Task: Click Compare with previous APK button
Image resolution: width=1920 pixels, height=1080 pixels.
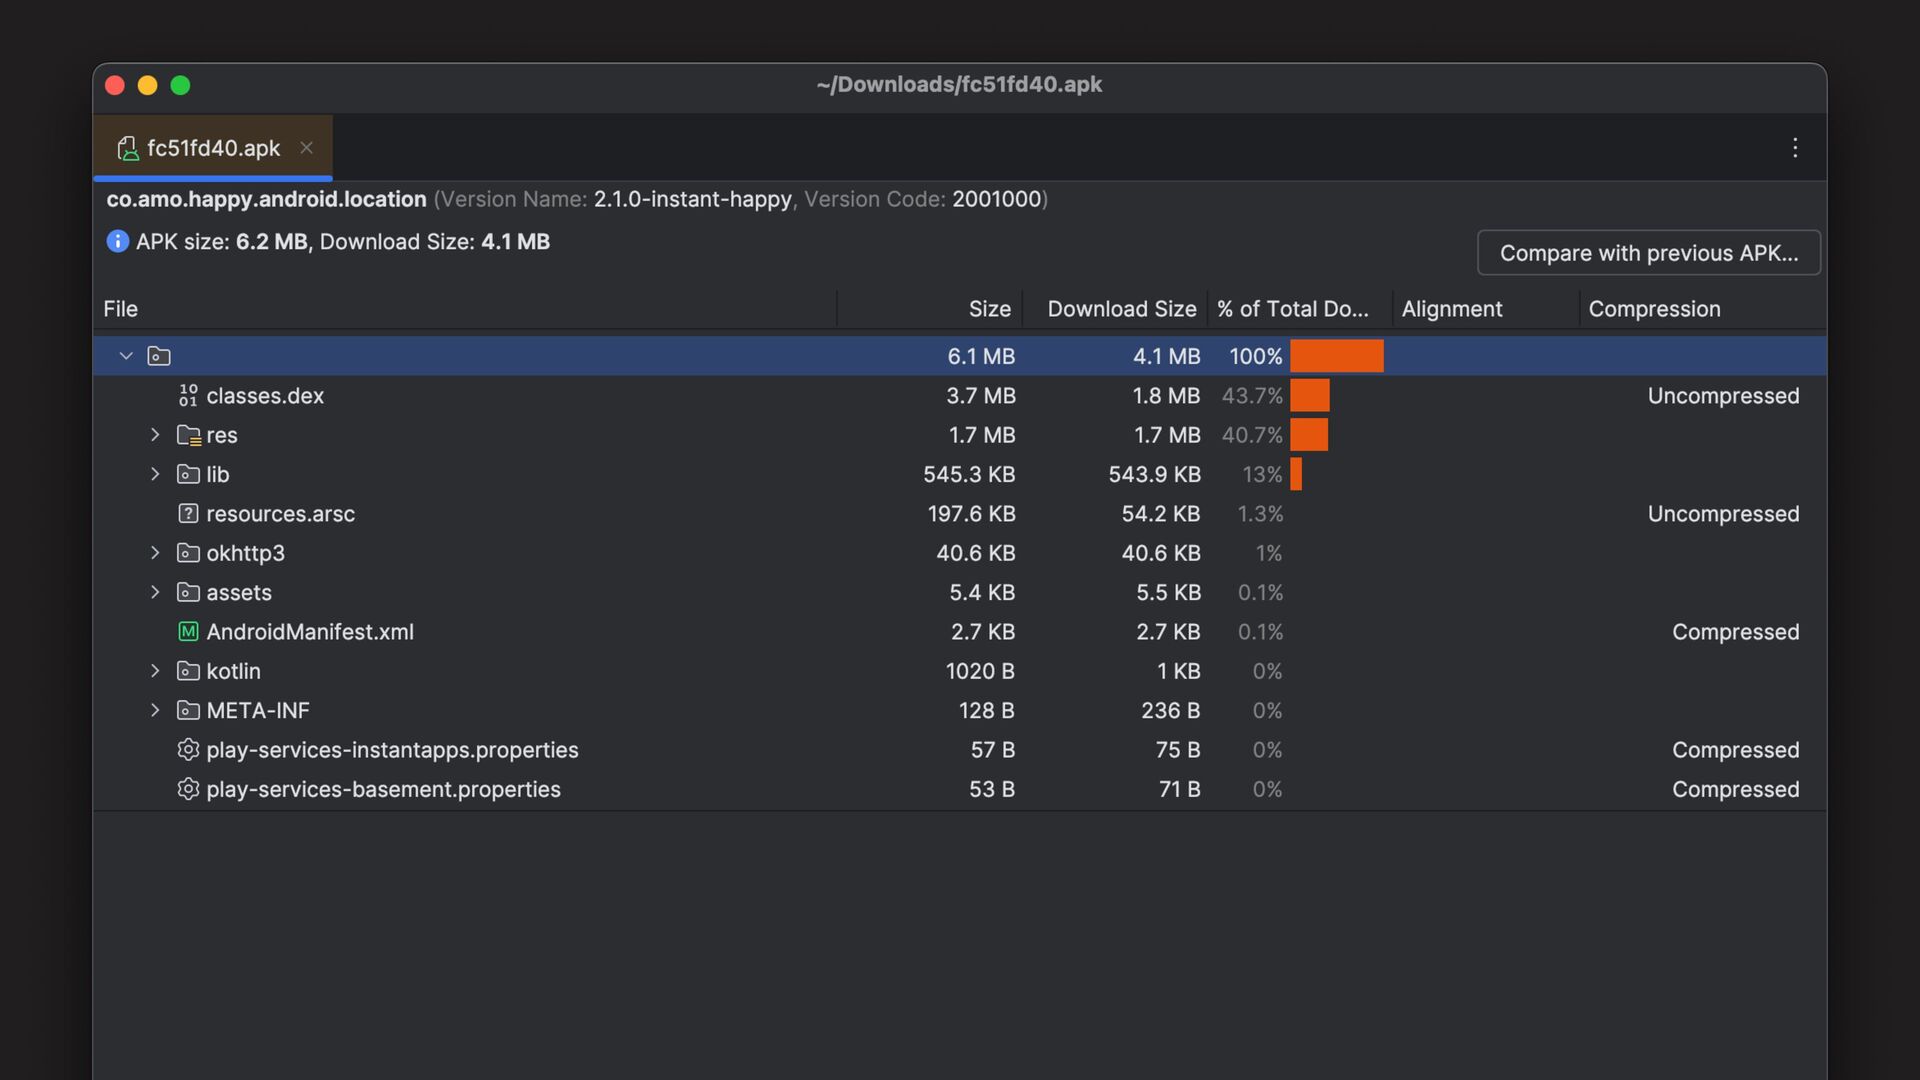Action: [x=1648, y=253]
